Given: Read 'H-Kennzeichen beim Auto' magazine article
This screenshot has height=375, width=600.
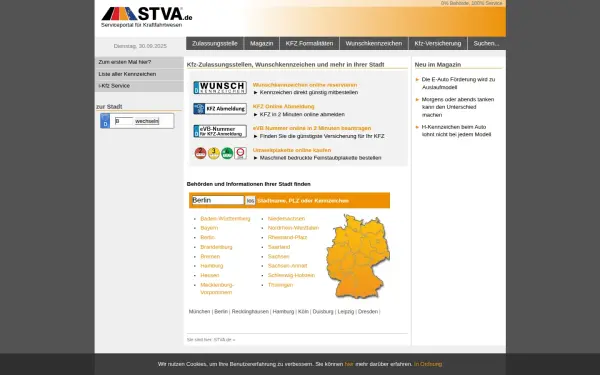Looking at the screenshot, I should tap(457, 131).
